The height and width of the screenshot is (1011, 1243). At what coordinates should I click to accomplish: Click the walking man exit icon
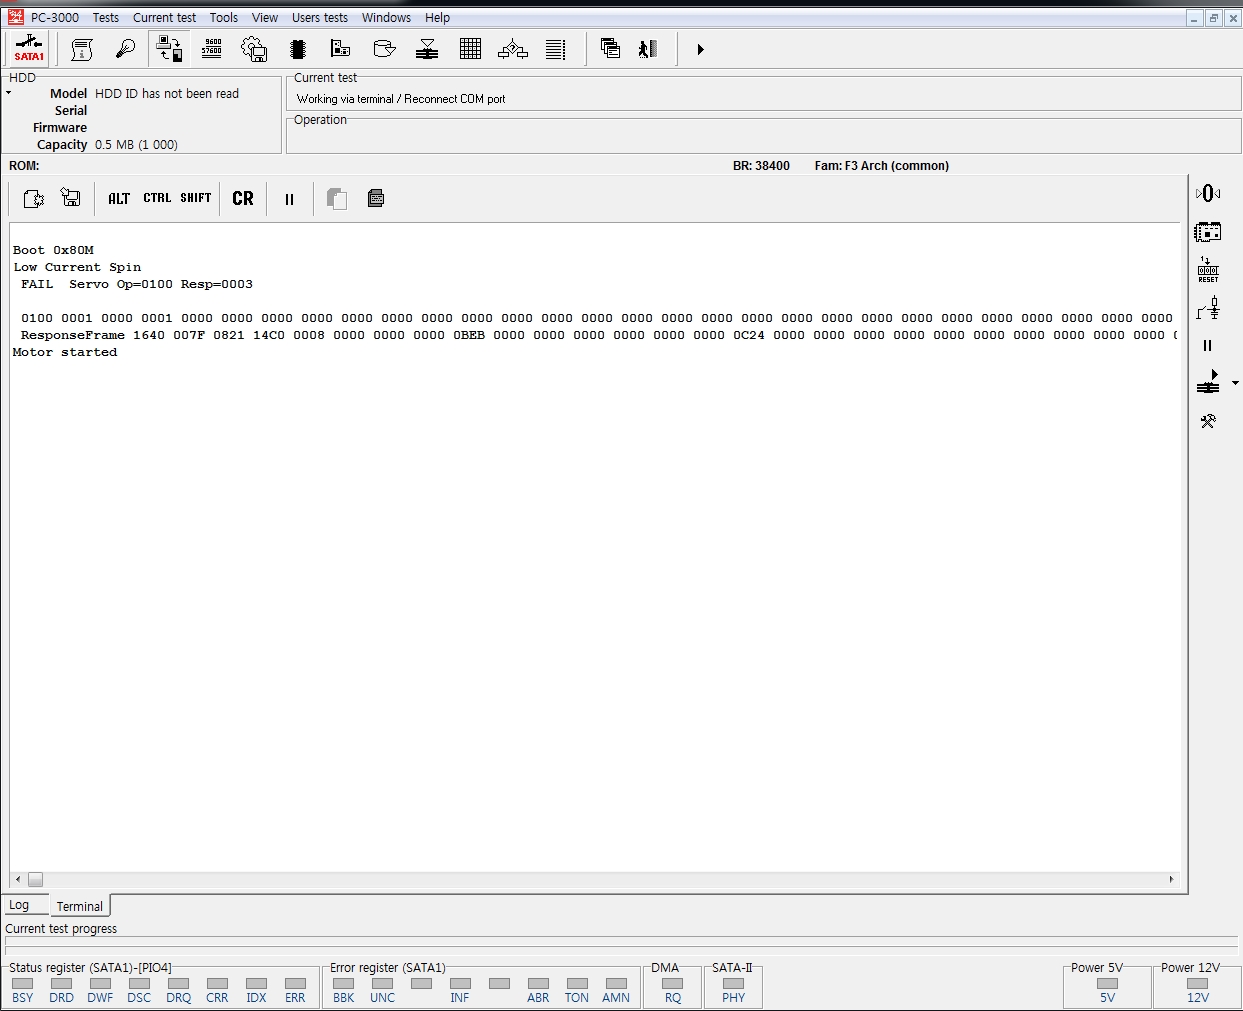pyautogui.click(x=648, y=48)
